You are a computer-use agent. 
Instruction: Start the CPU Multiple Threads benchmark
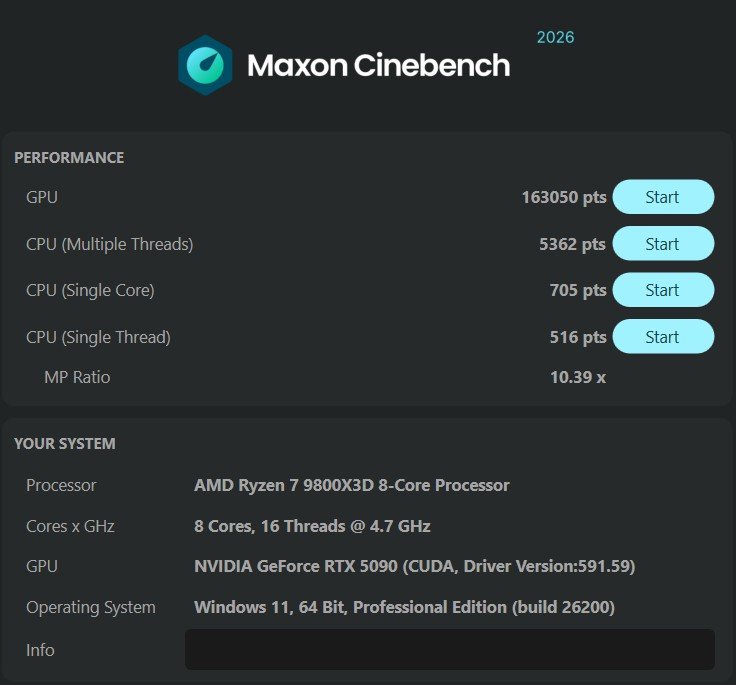coord(663,244)
